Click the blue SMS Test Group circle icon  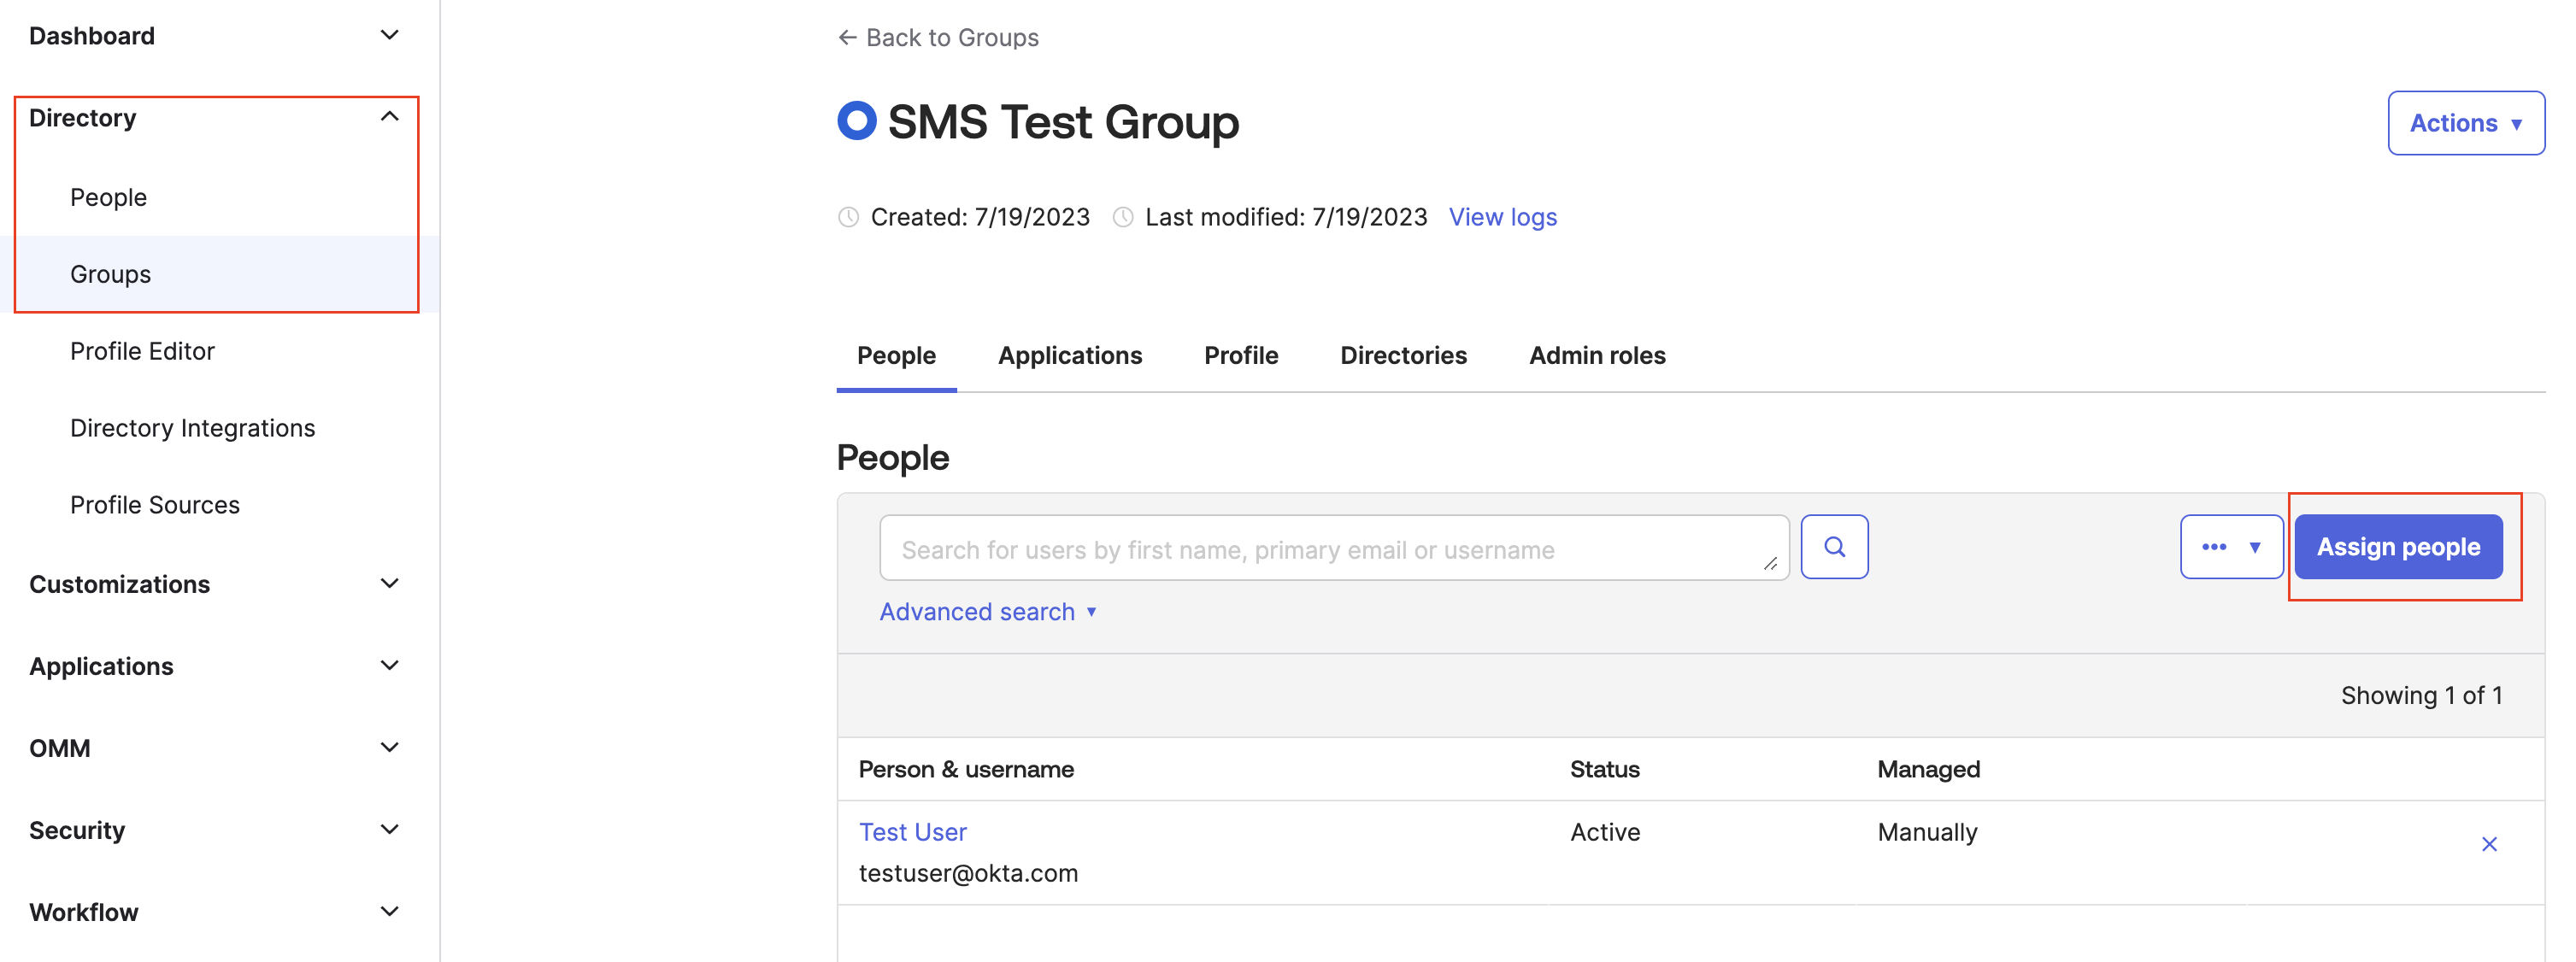tap(856, 121)
